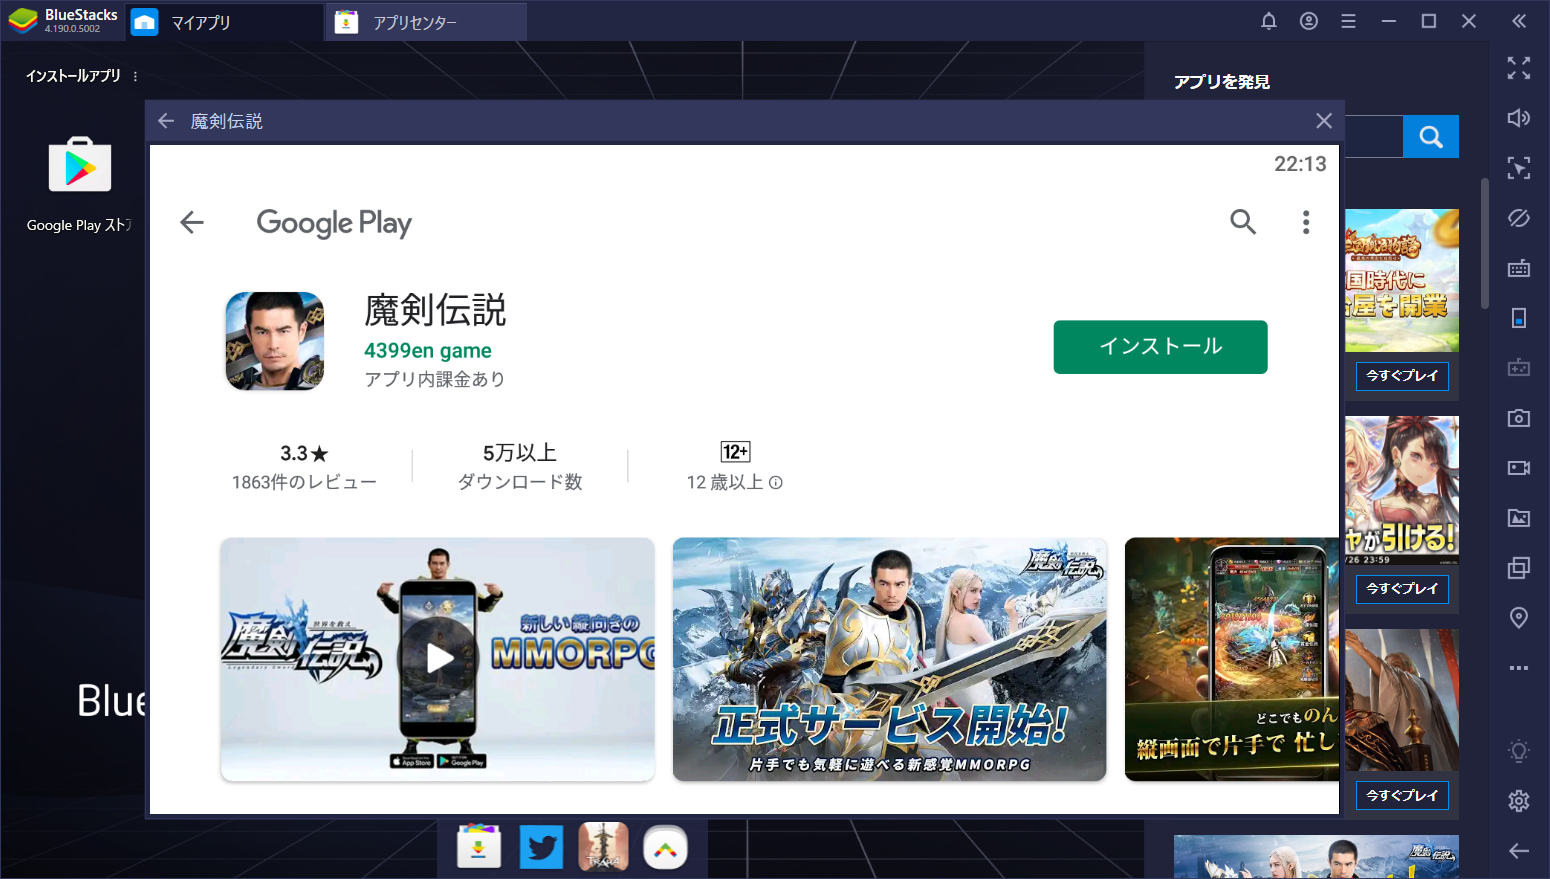Click the rotate device phone icon
The image size is (1550, 879).
[1518, 318]
